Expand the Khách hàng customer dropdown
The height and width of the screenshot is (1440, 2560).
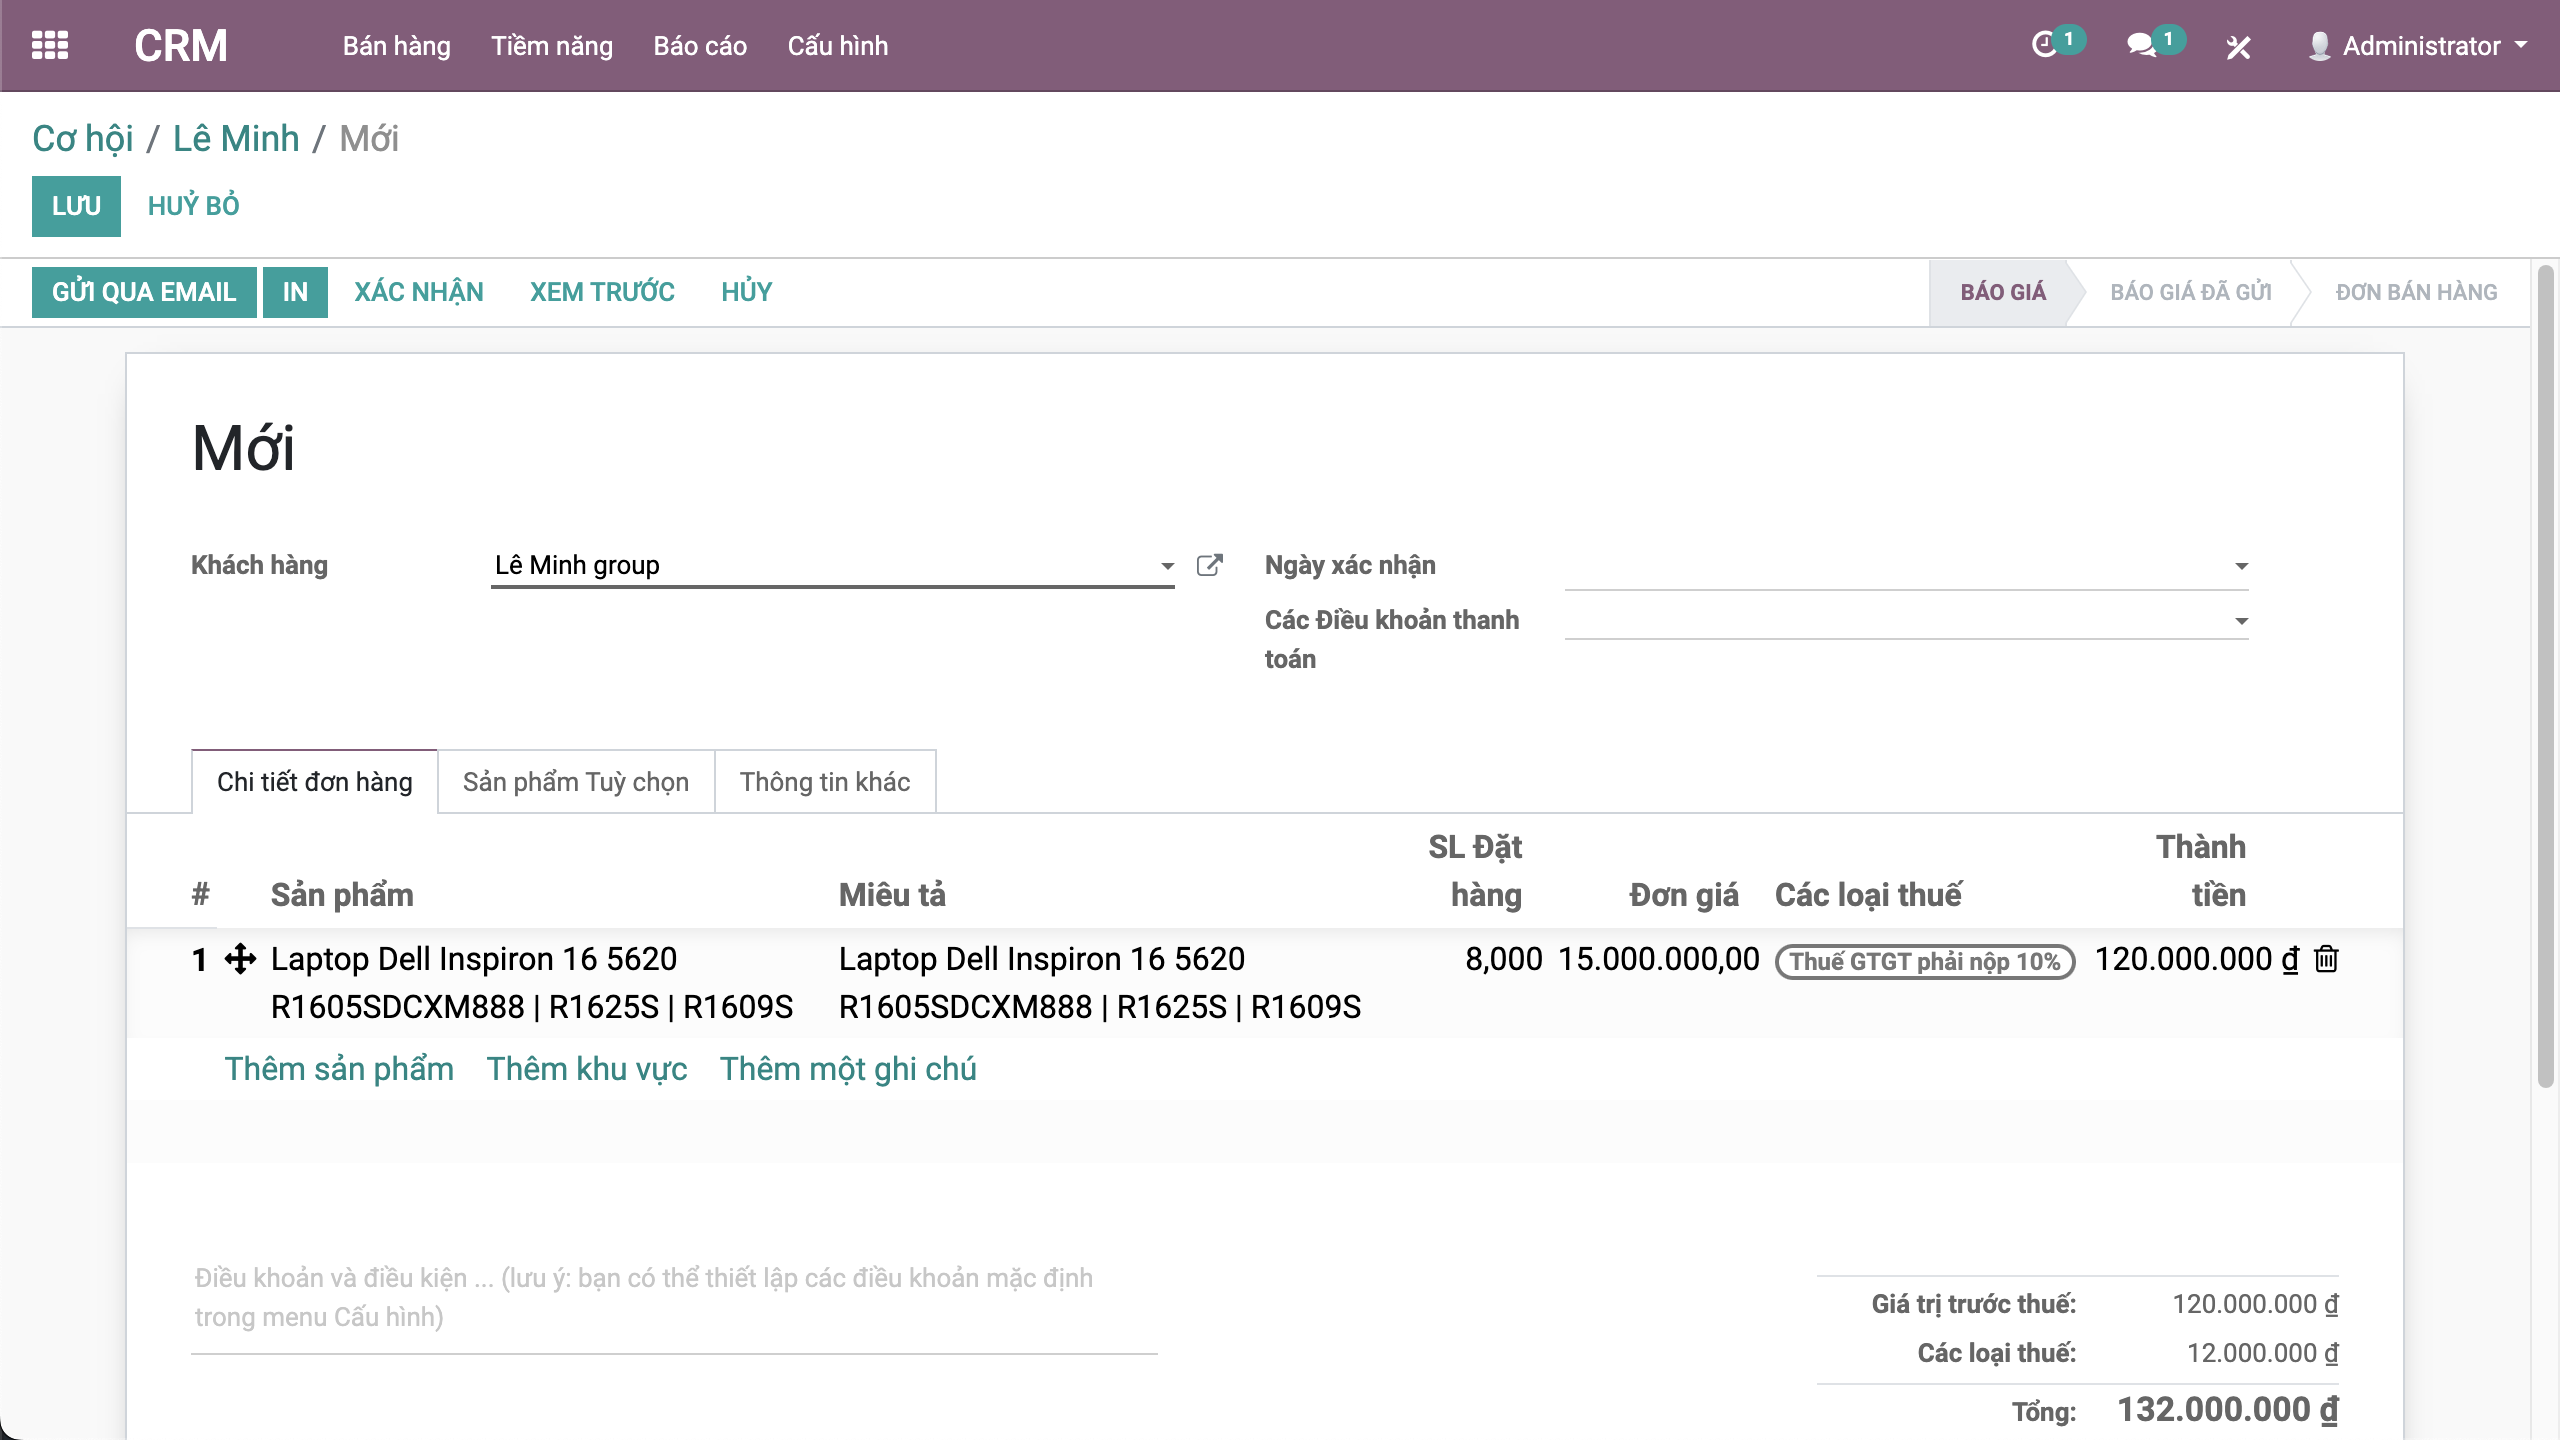pyautogui.click(x=1166, y=566)
